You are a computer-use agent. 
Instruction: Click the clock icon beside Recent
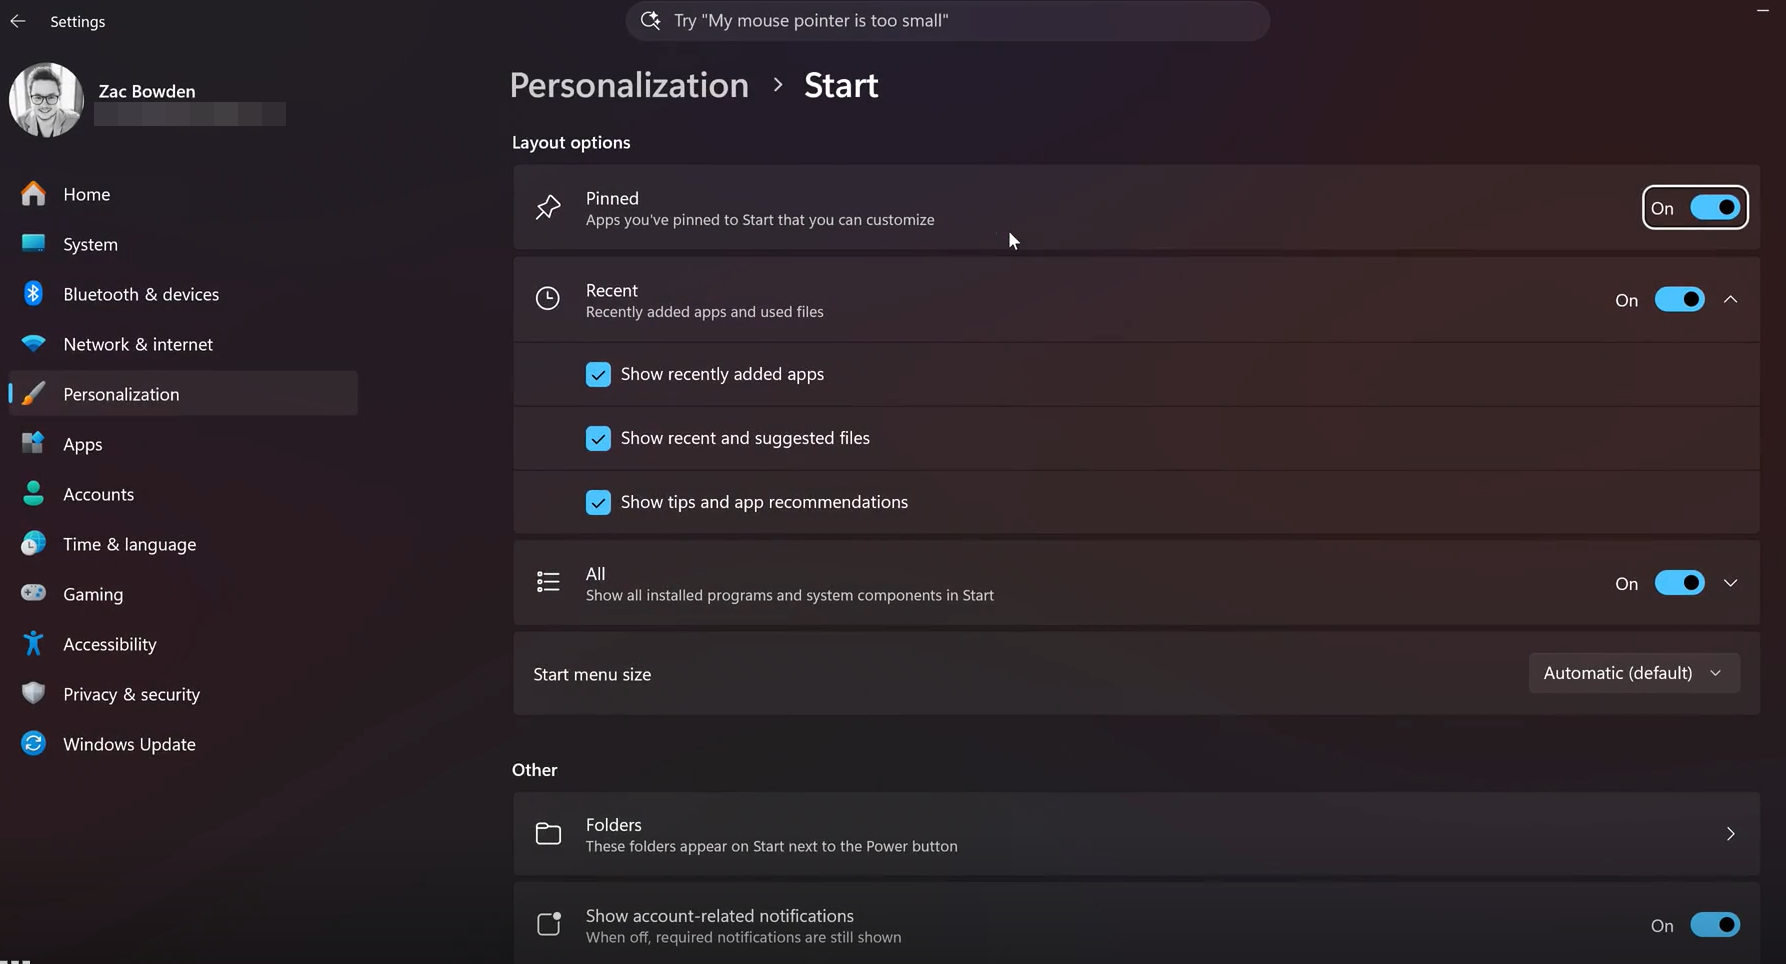point(548,298)
